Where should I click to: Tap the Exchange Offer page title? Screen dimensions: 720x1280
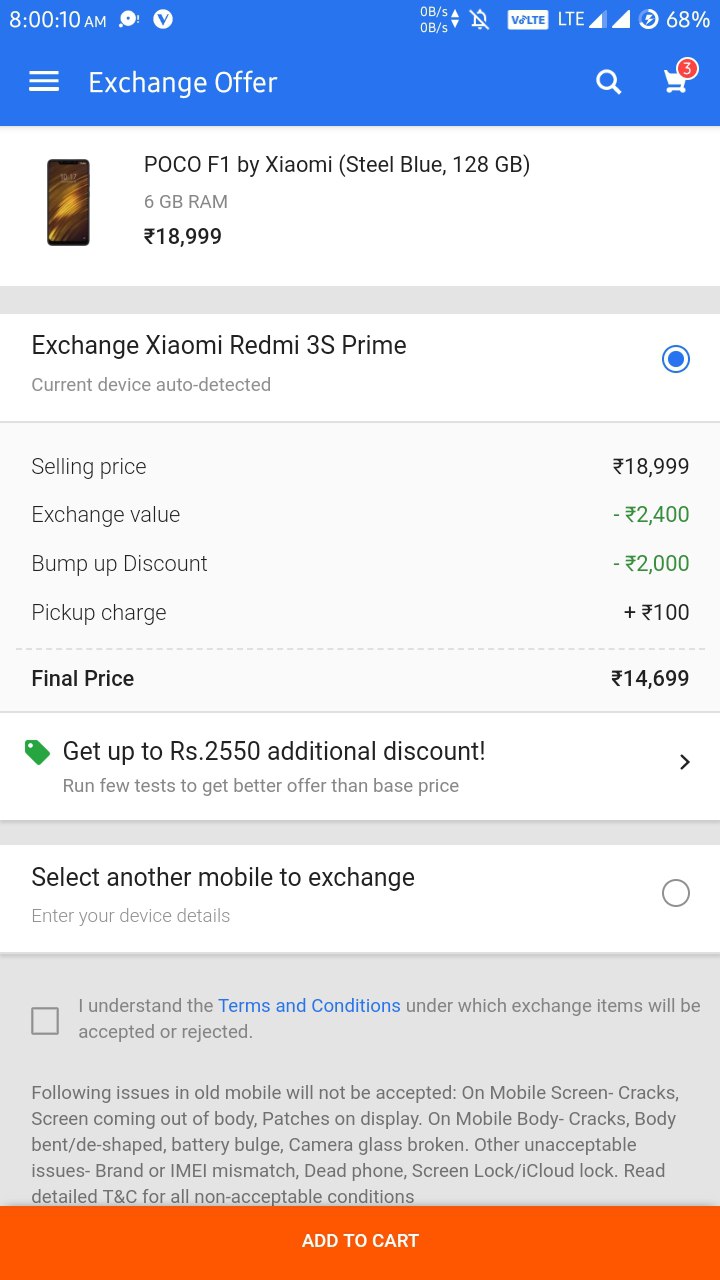(x=183, y=82)
